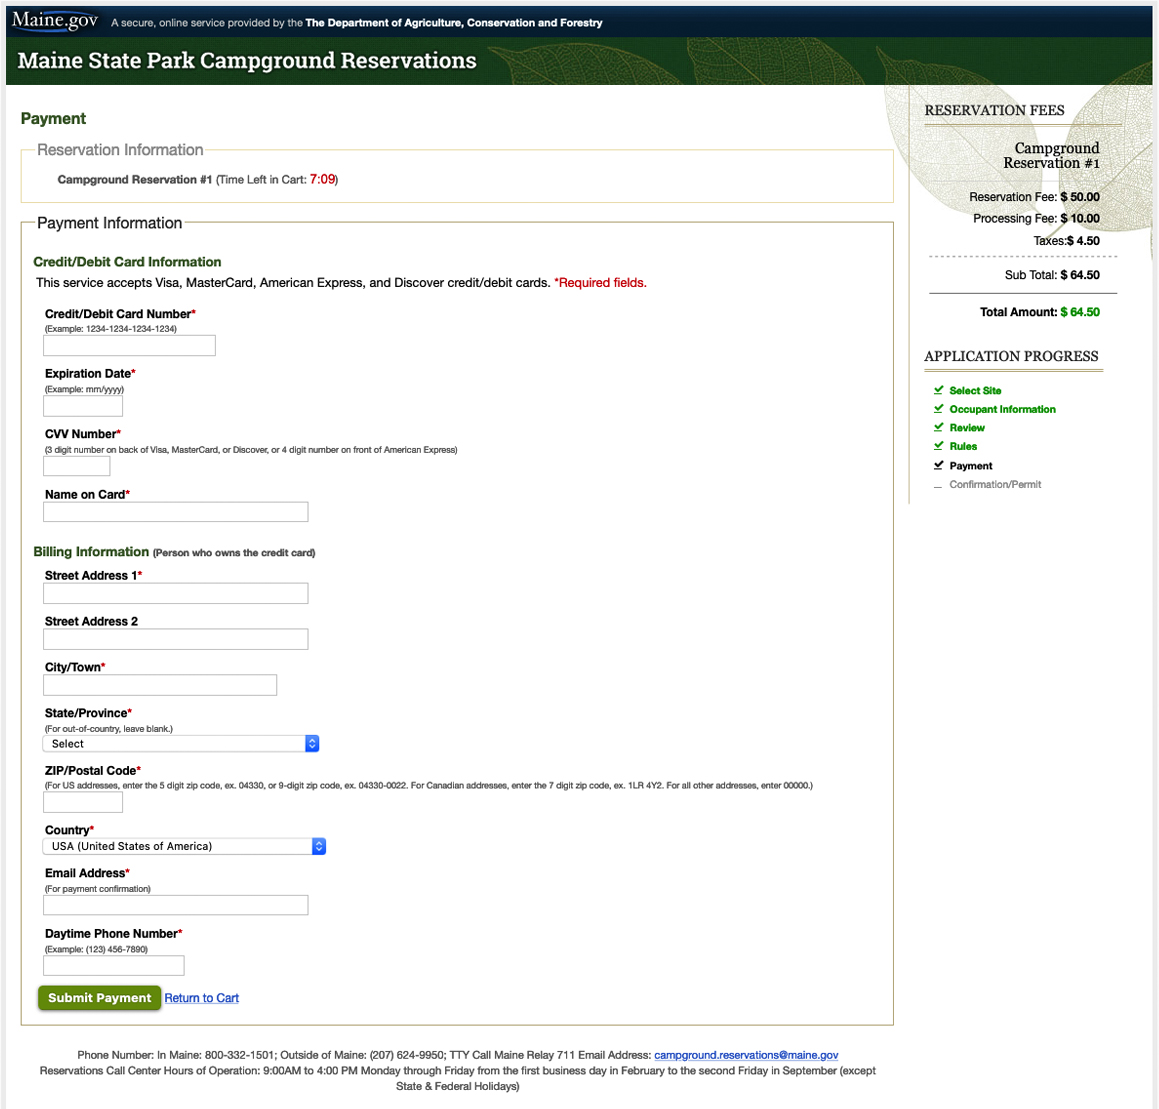
Task: Focus the Daytime Phone Number field
Action: point(114,966)
